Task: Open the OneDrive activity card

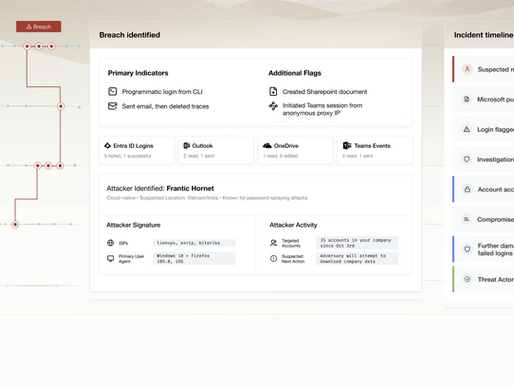Action: click(295, 150)
